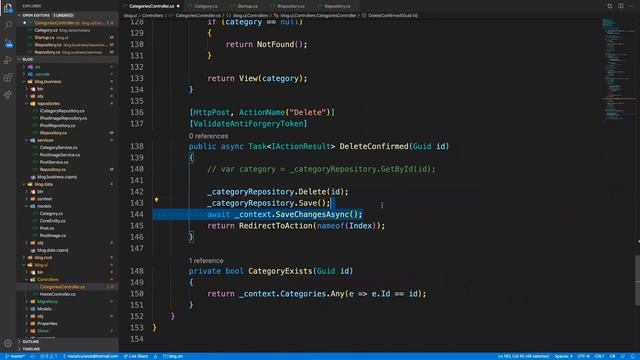This screenshot has height=360, width=640.
Task: Open CoreEntity.cs in the models folder
Action: coord(67,221)
